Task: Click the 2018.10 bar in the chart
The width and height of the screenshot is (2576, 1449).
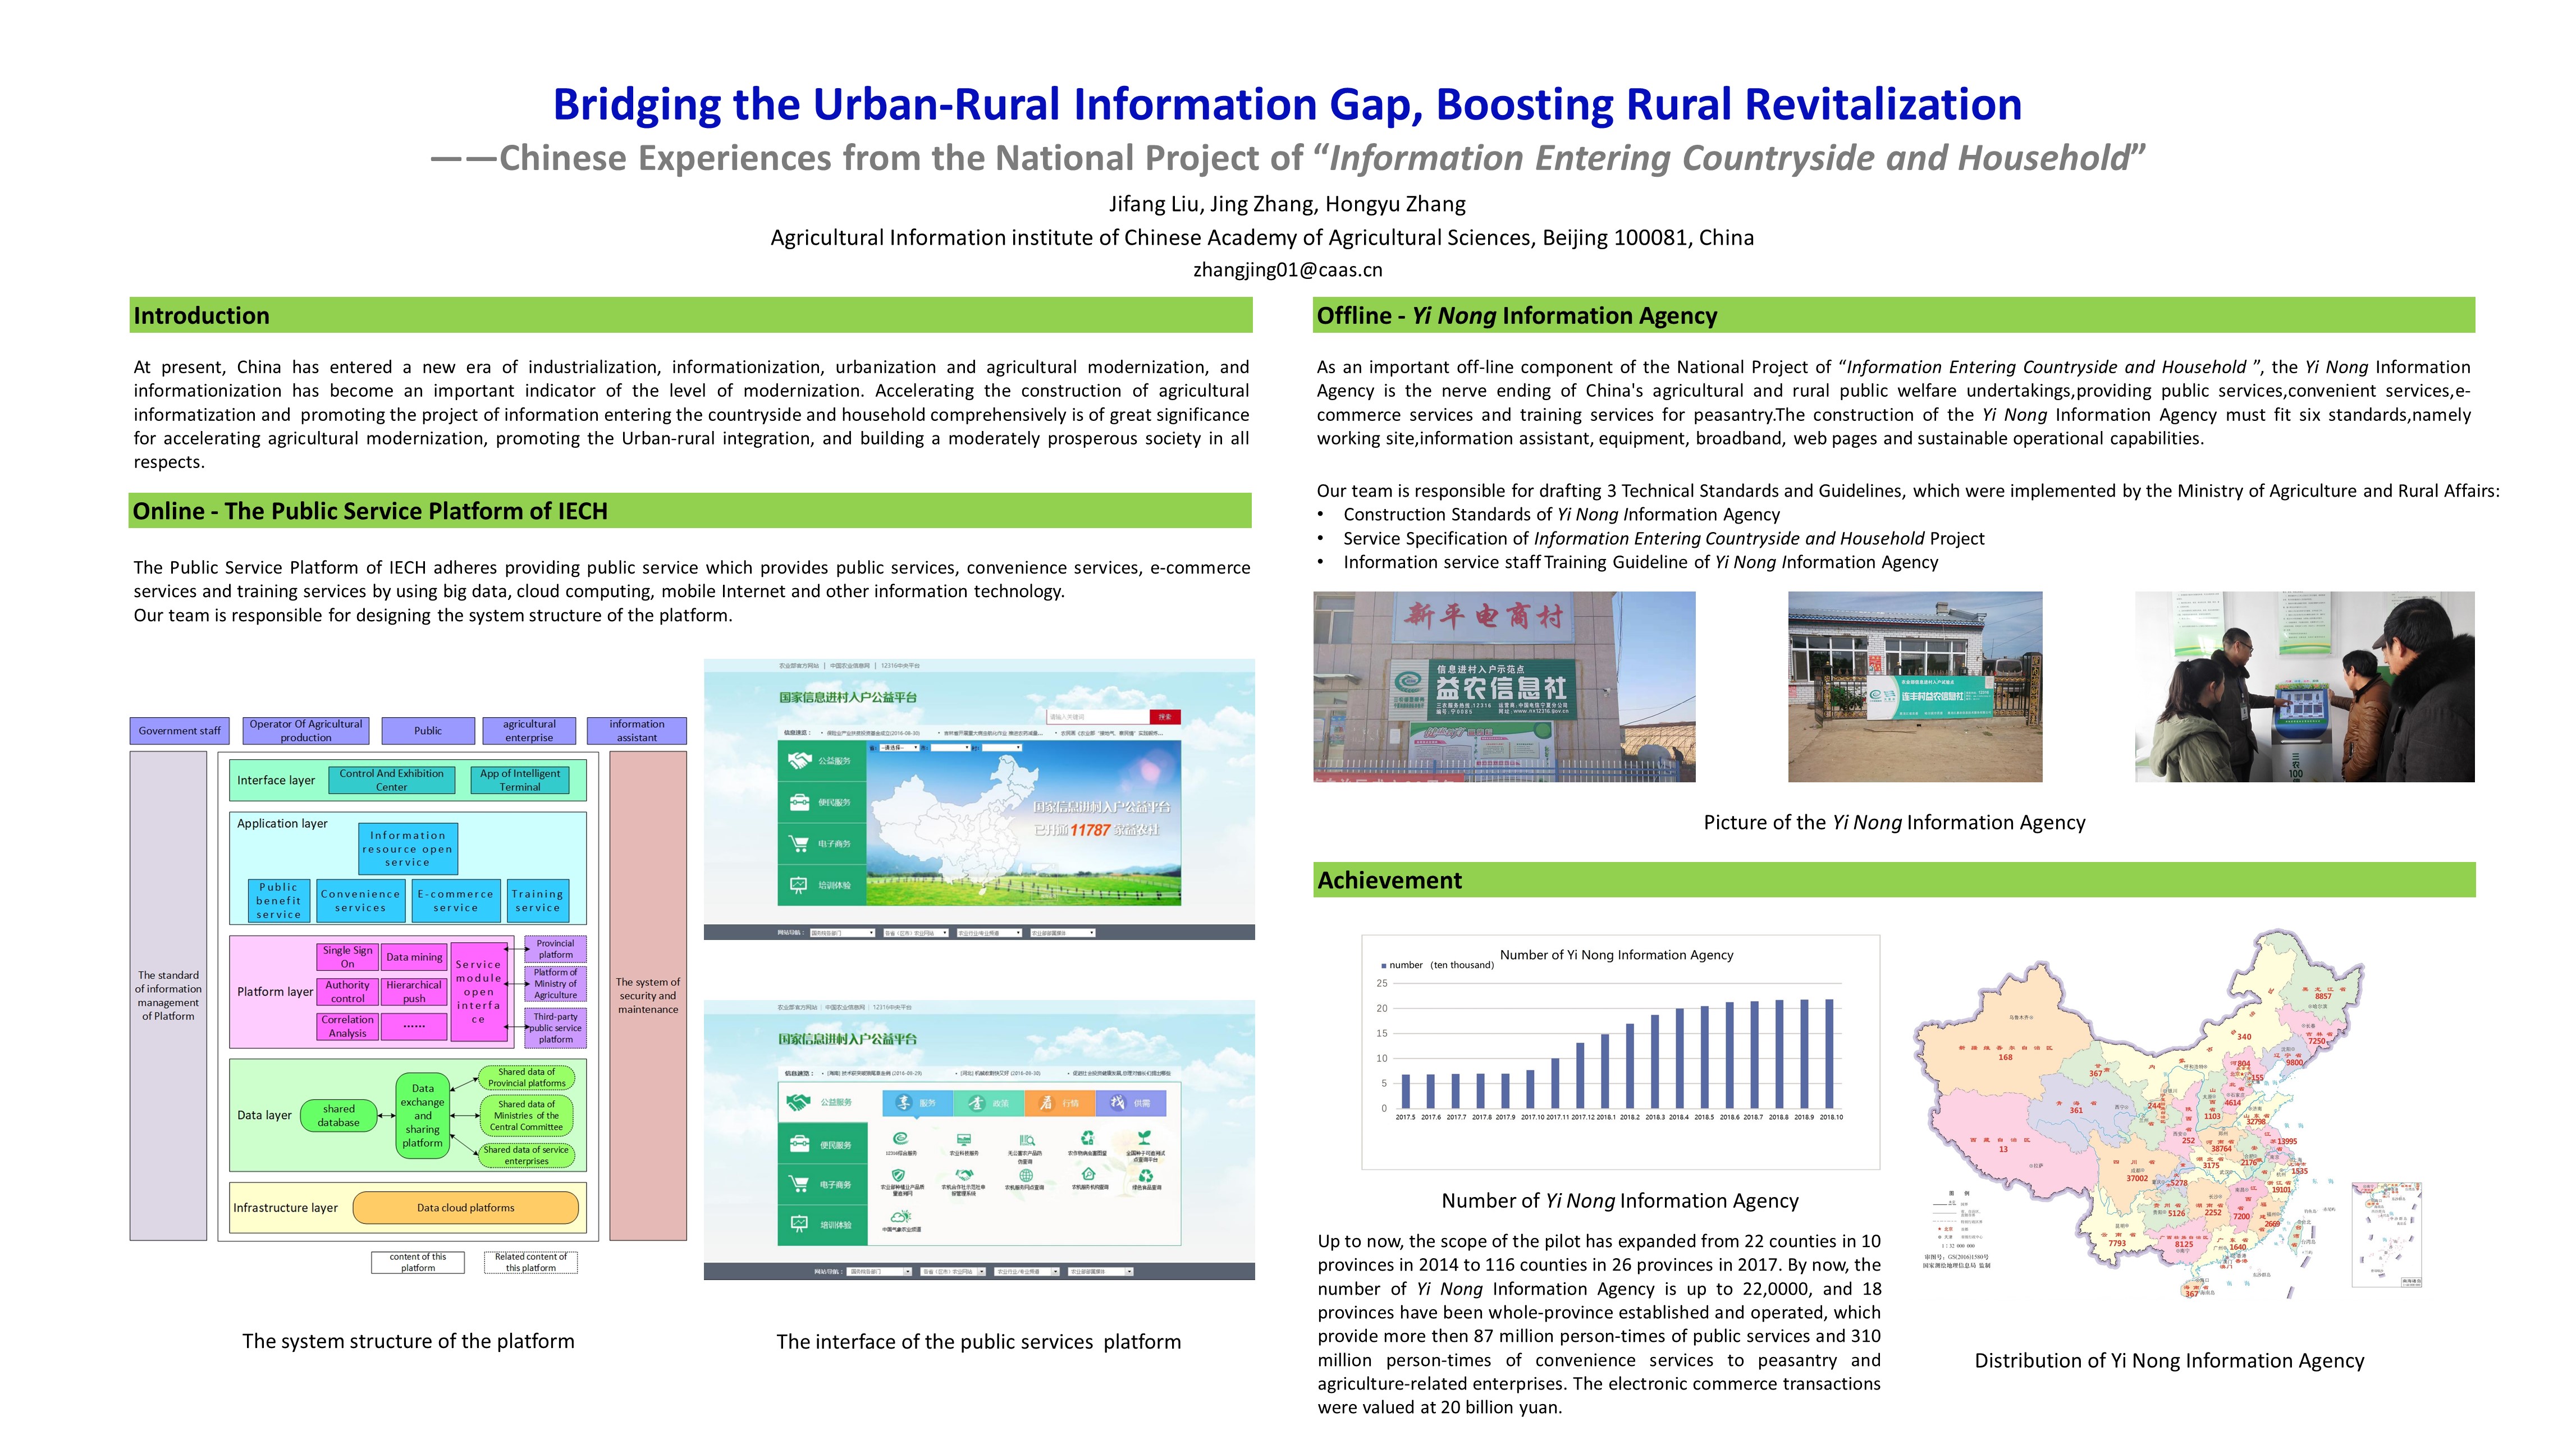Action: point(1830,1054)
